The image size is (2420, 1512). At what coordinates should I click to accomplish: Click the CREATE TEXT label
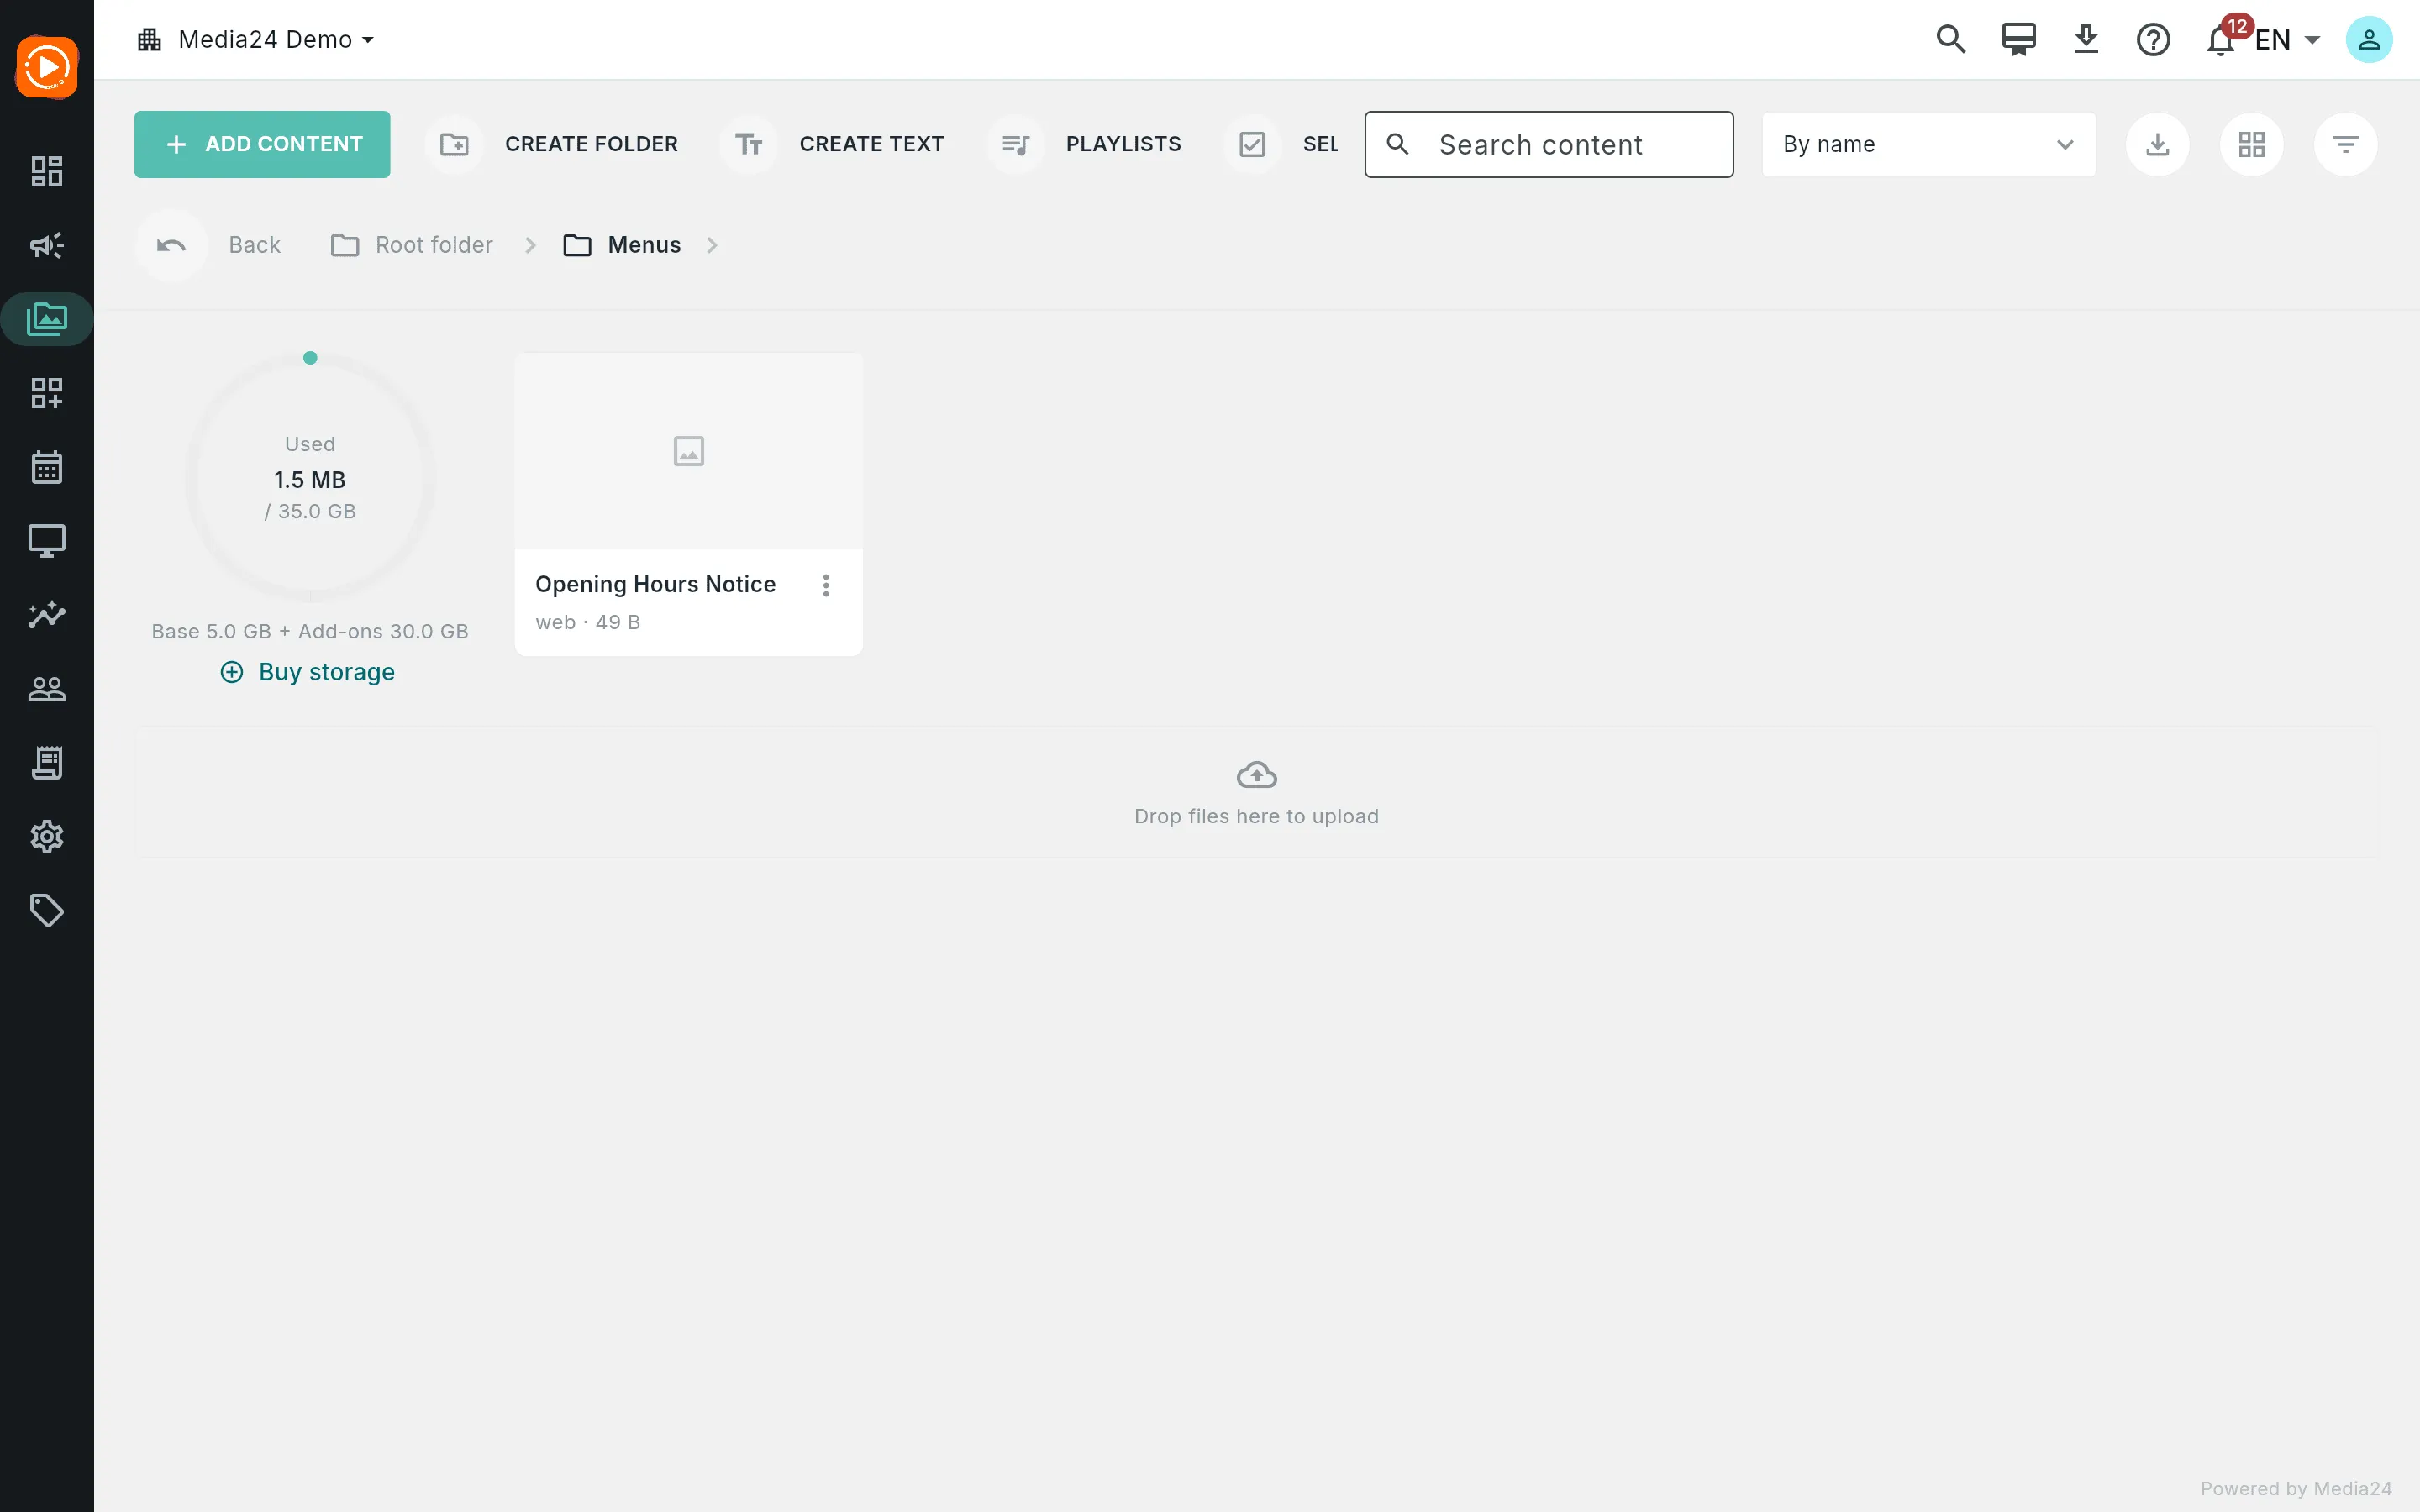(x=872, y=145)
